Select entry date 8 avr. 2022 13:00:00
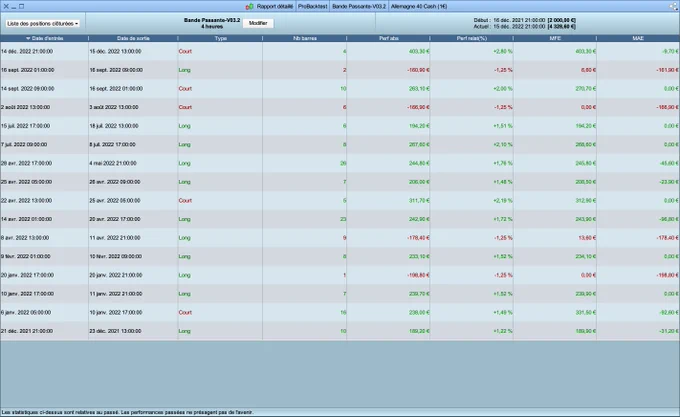This screenshot has width=680, height=417. (25, 238)
